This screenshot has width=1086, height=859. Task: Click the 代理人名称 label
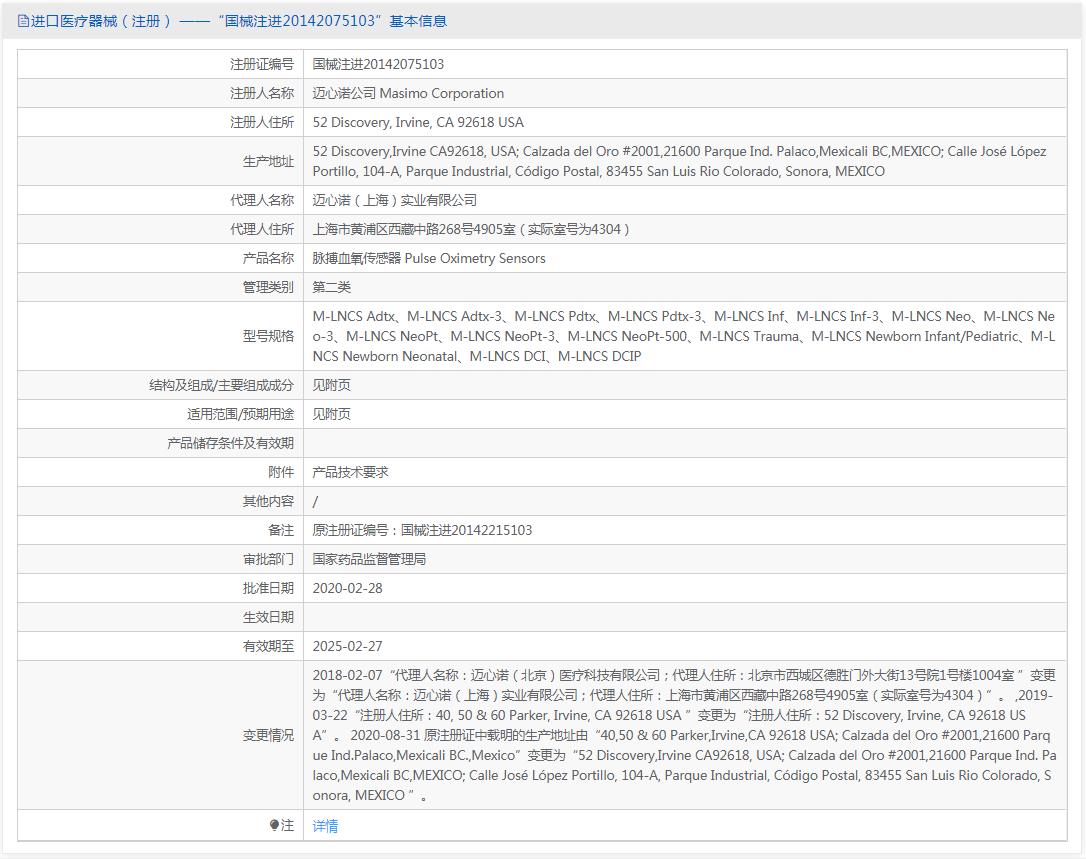262,200
